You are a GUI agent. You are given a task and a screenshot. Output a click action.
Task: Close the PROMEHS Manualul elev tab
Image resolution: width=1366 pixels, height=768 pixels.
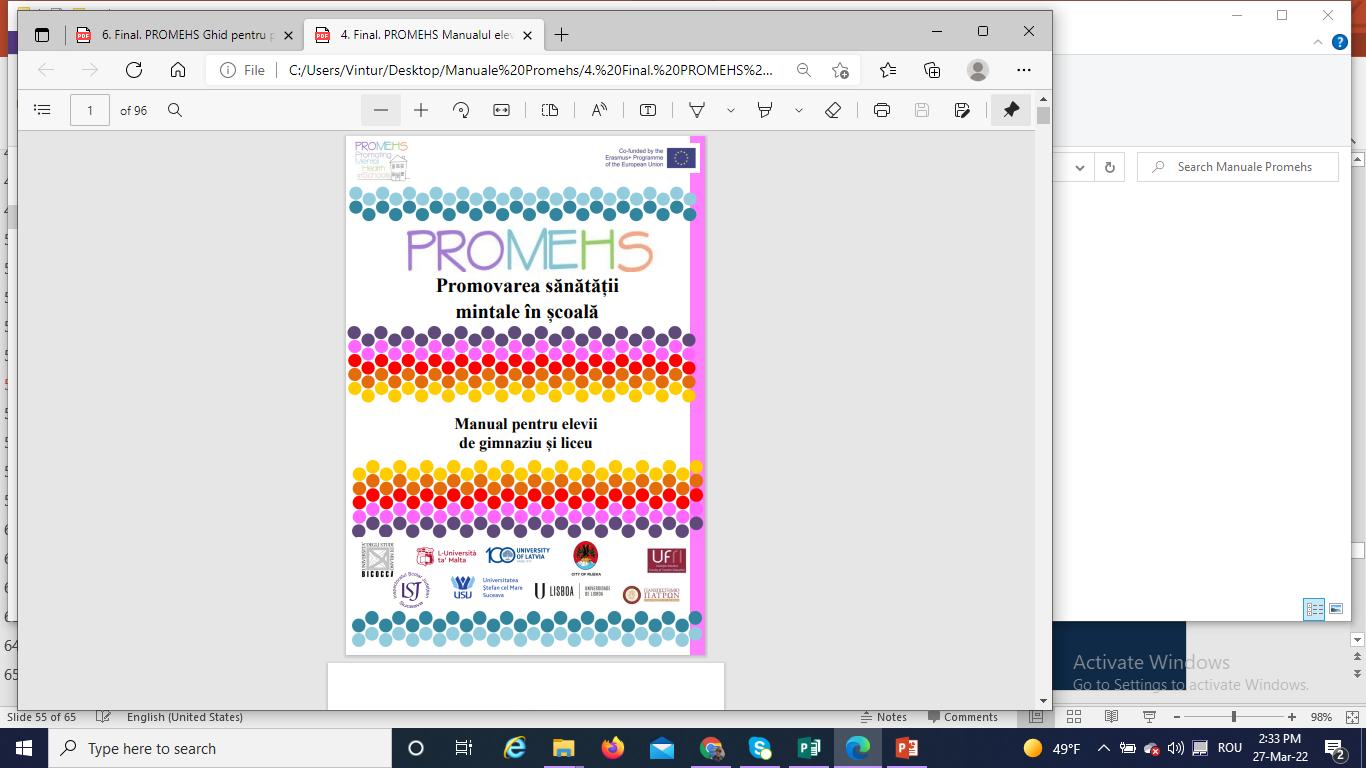(528, 35)
